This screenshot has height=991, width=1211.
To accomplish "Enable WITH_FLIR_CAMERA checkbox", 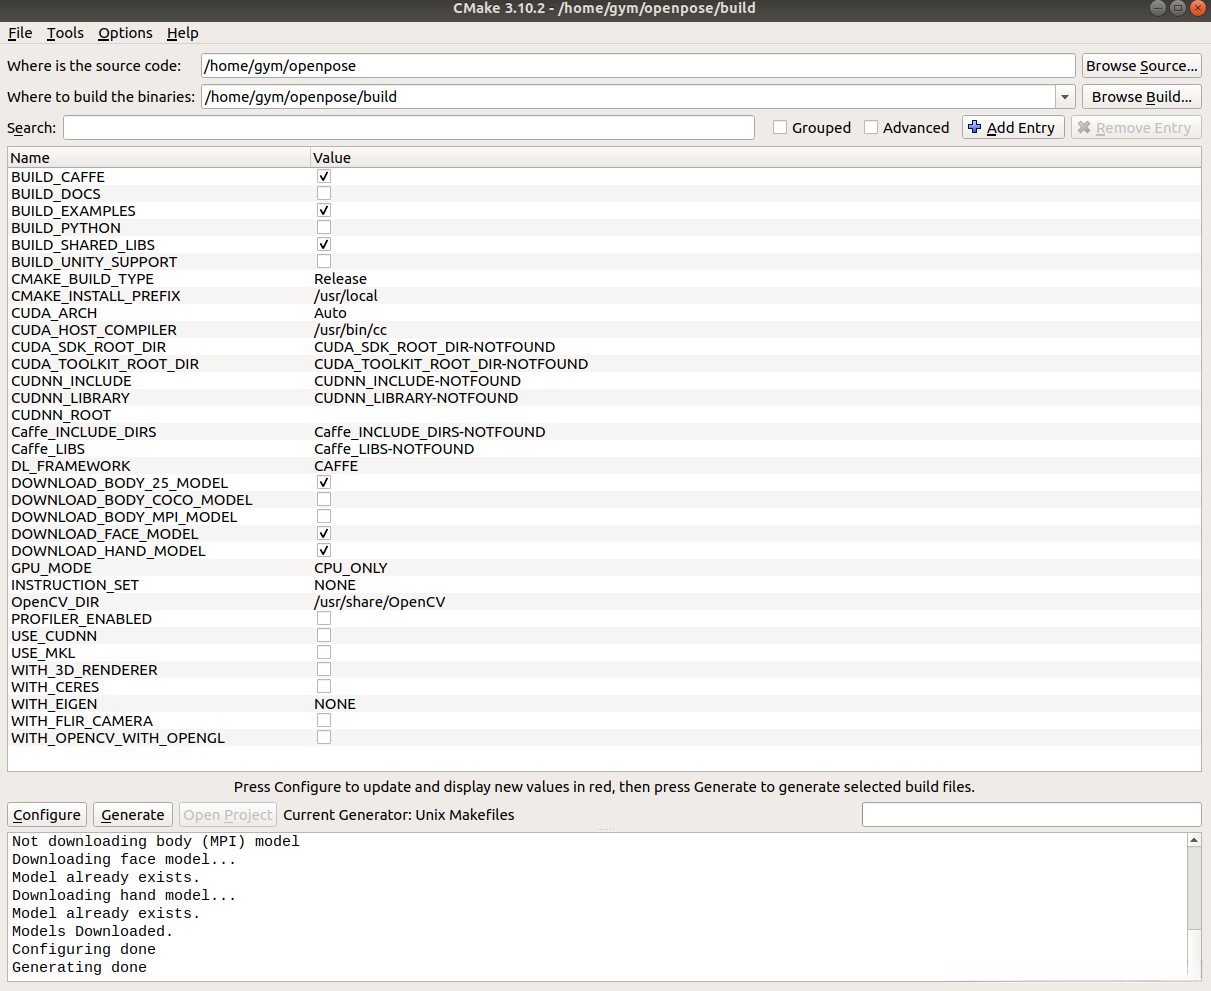I will [324, 721].
